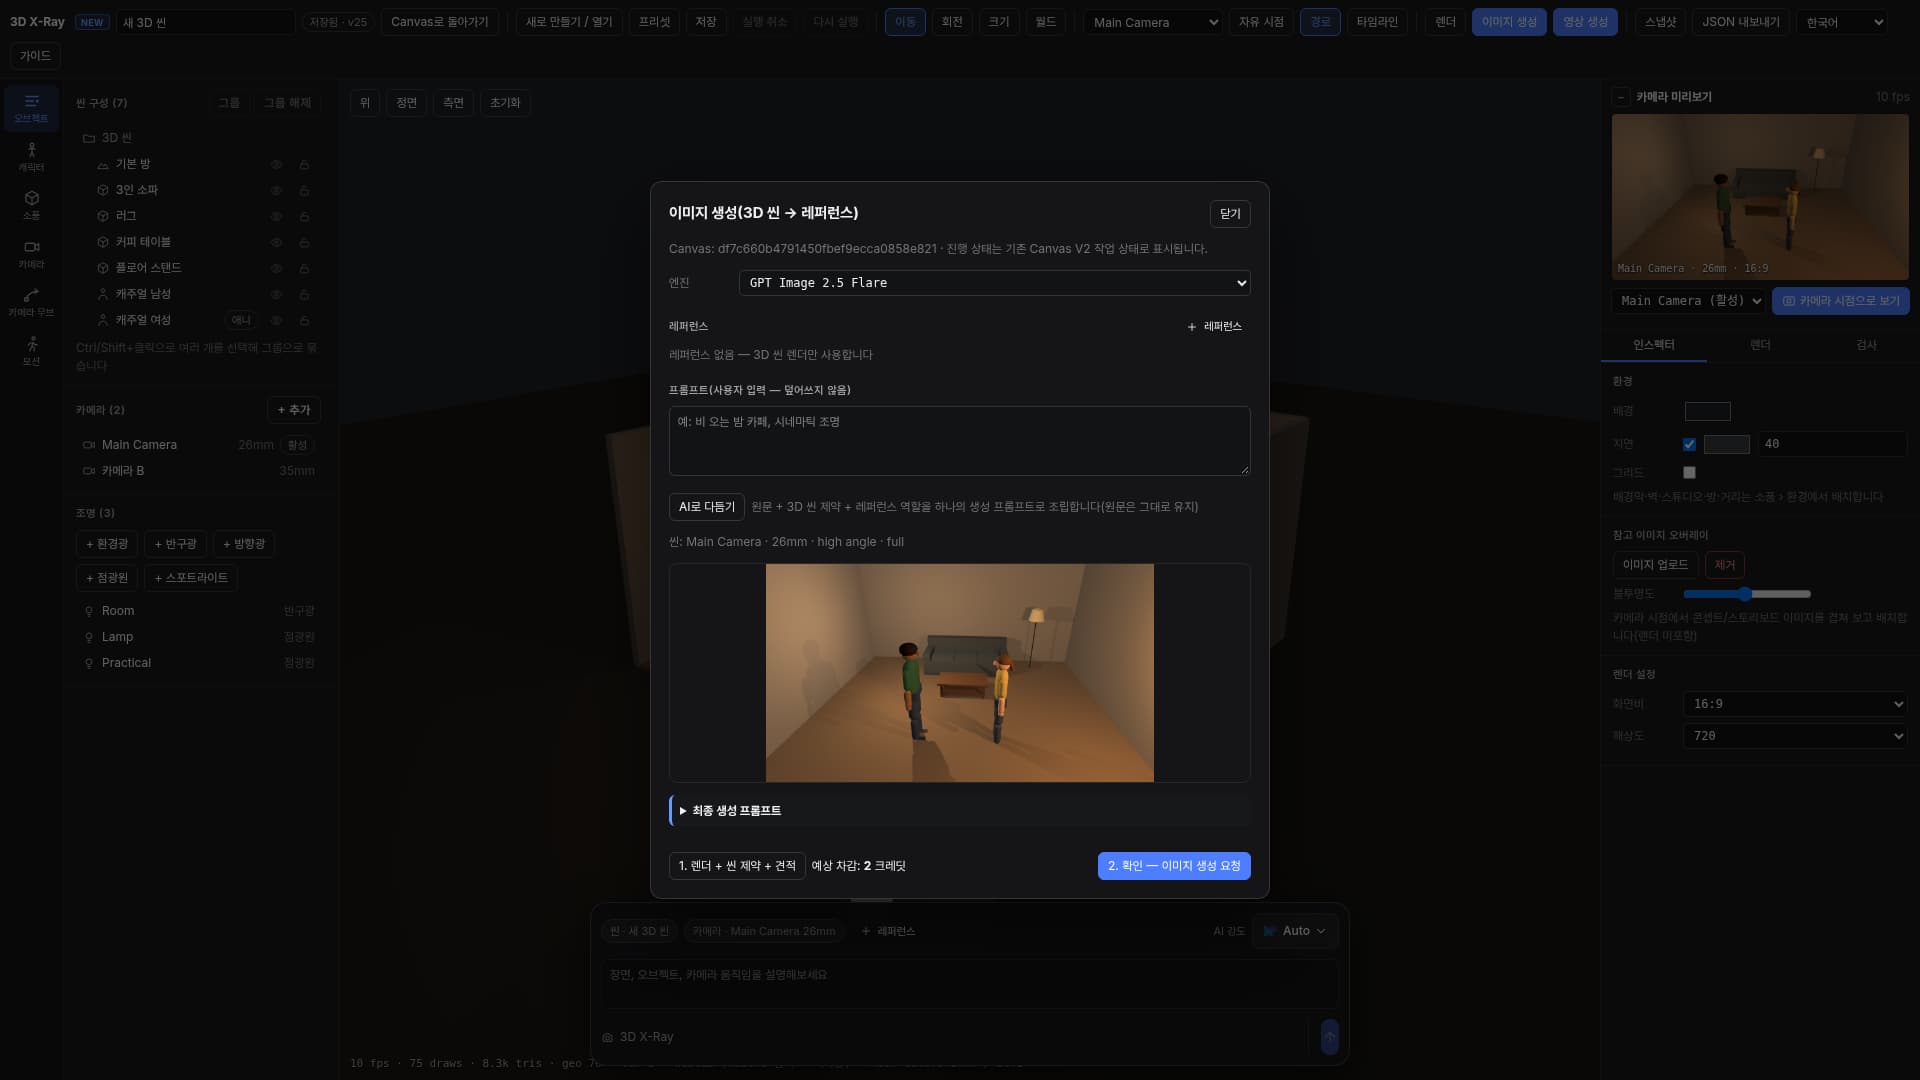Open the 모션 running figure icon

click(31, 351)
